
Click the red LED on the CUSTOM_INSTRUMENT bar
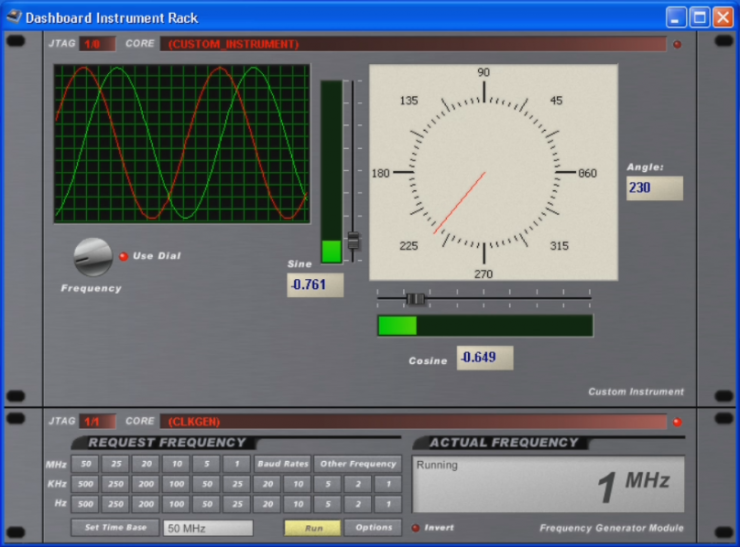(x=677, y=44)
